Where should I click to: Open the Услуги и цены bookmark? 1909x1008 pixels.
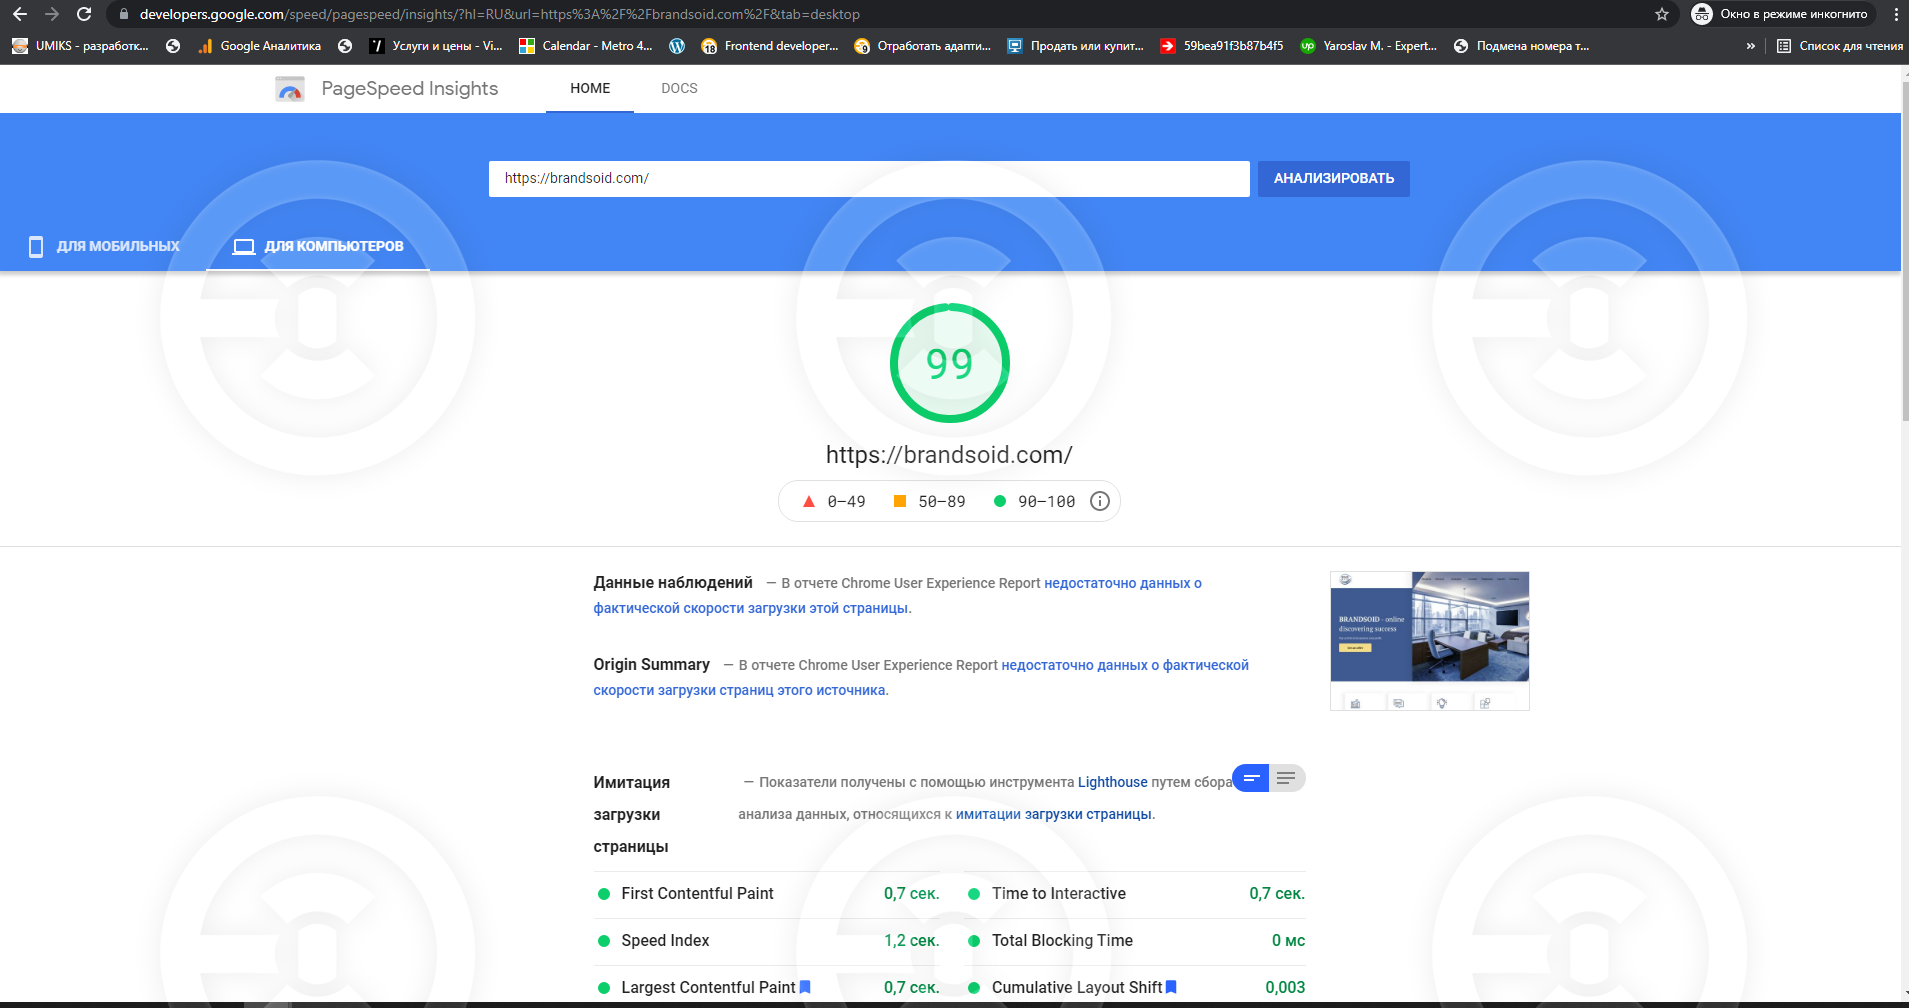click(436, 46)
